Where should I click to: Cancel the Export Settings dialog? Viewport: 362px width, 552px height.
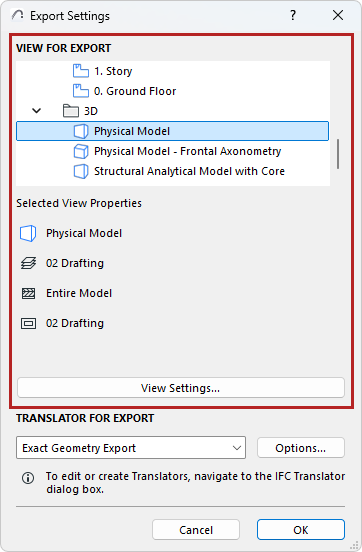click(196, 530)
